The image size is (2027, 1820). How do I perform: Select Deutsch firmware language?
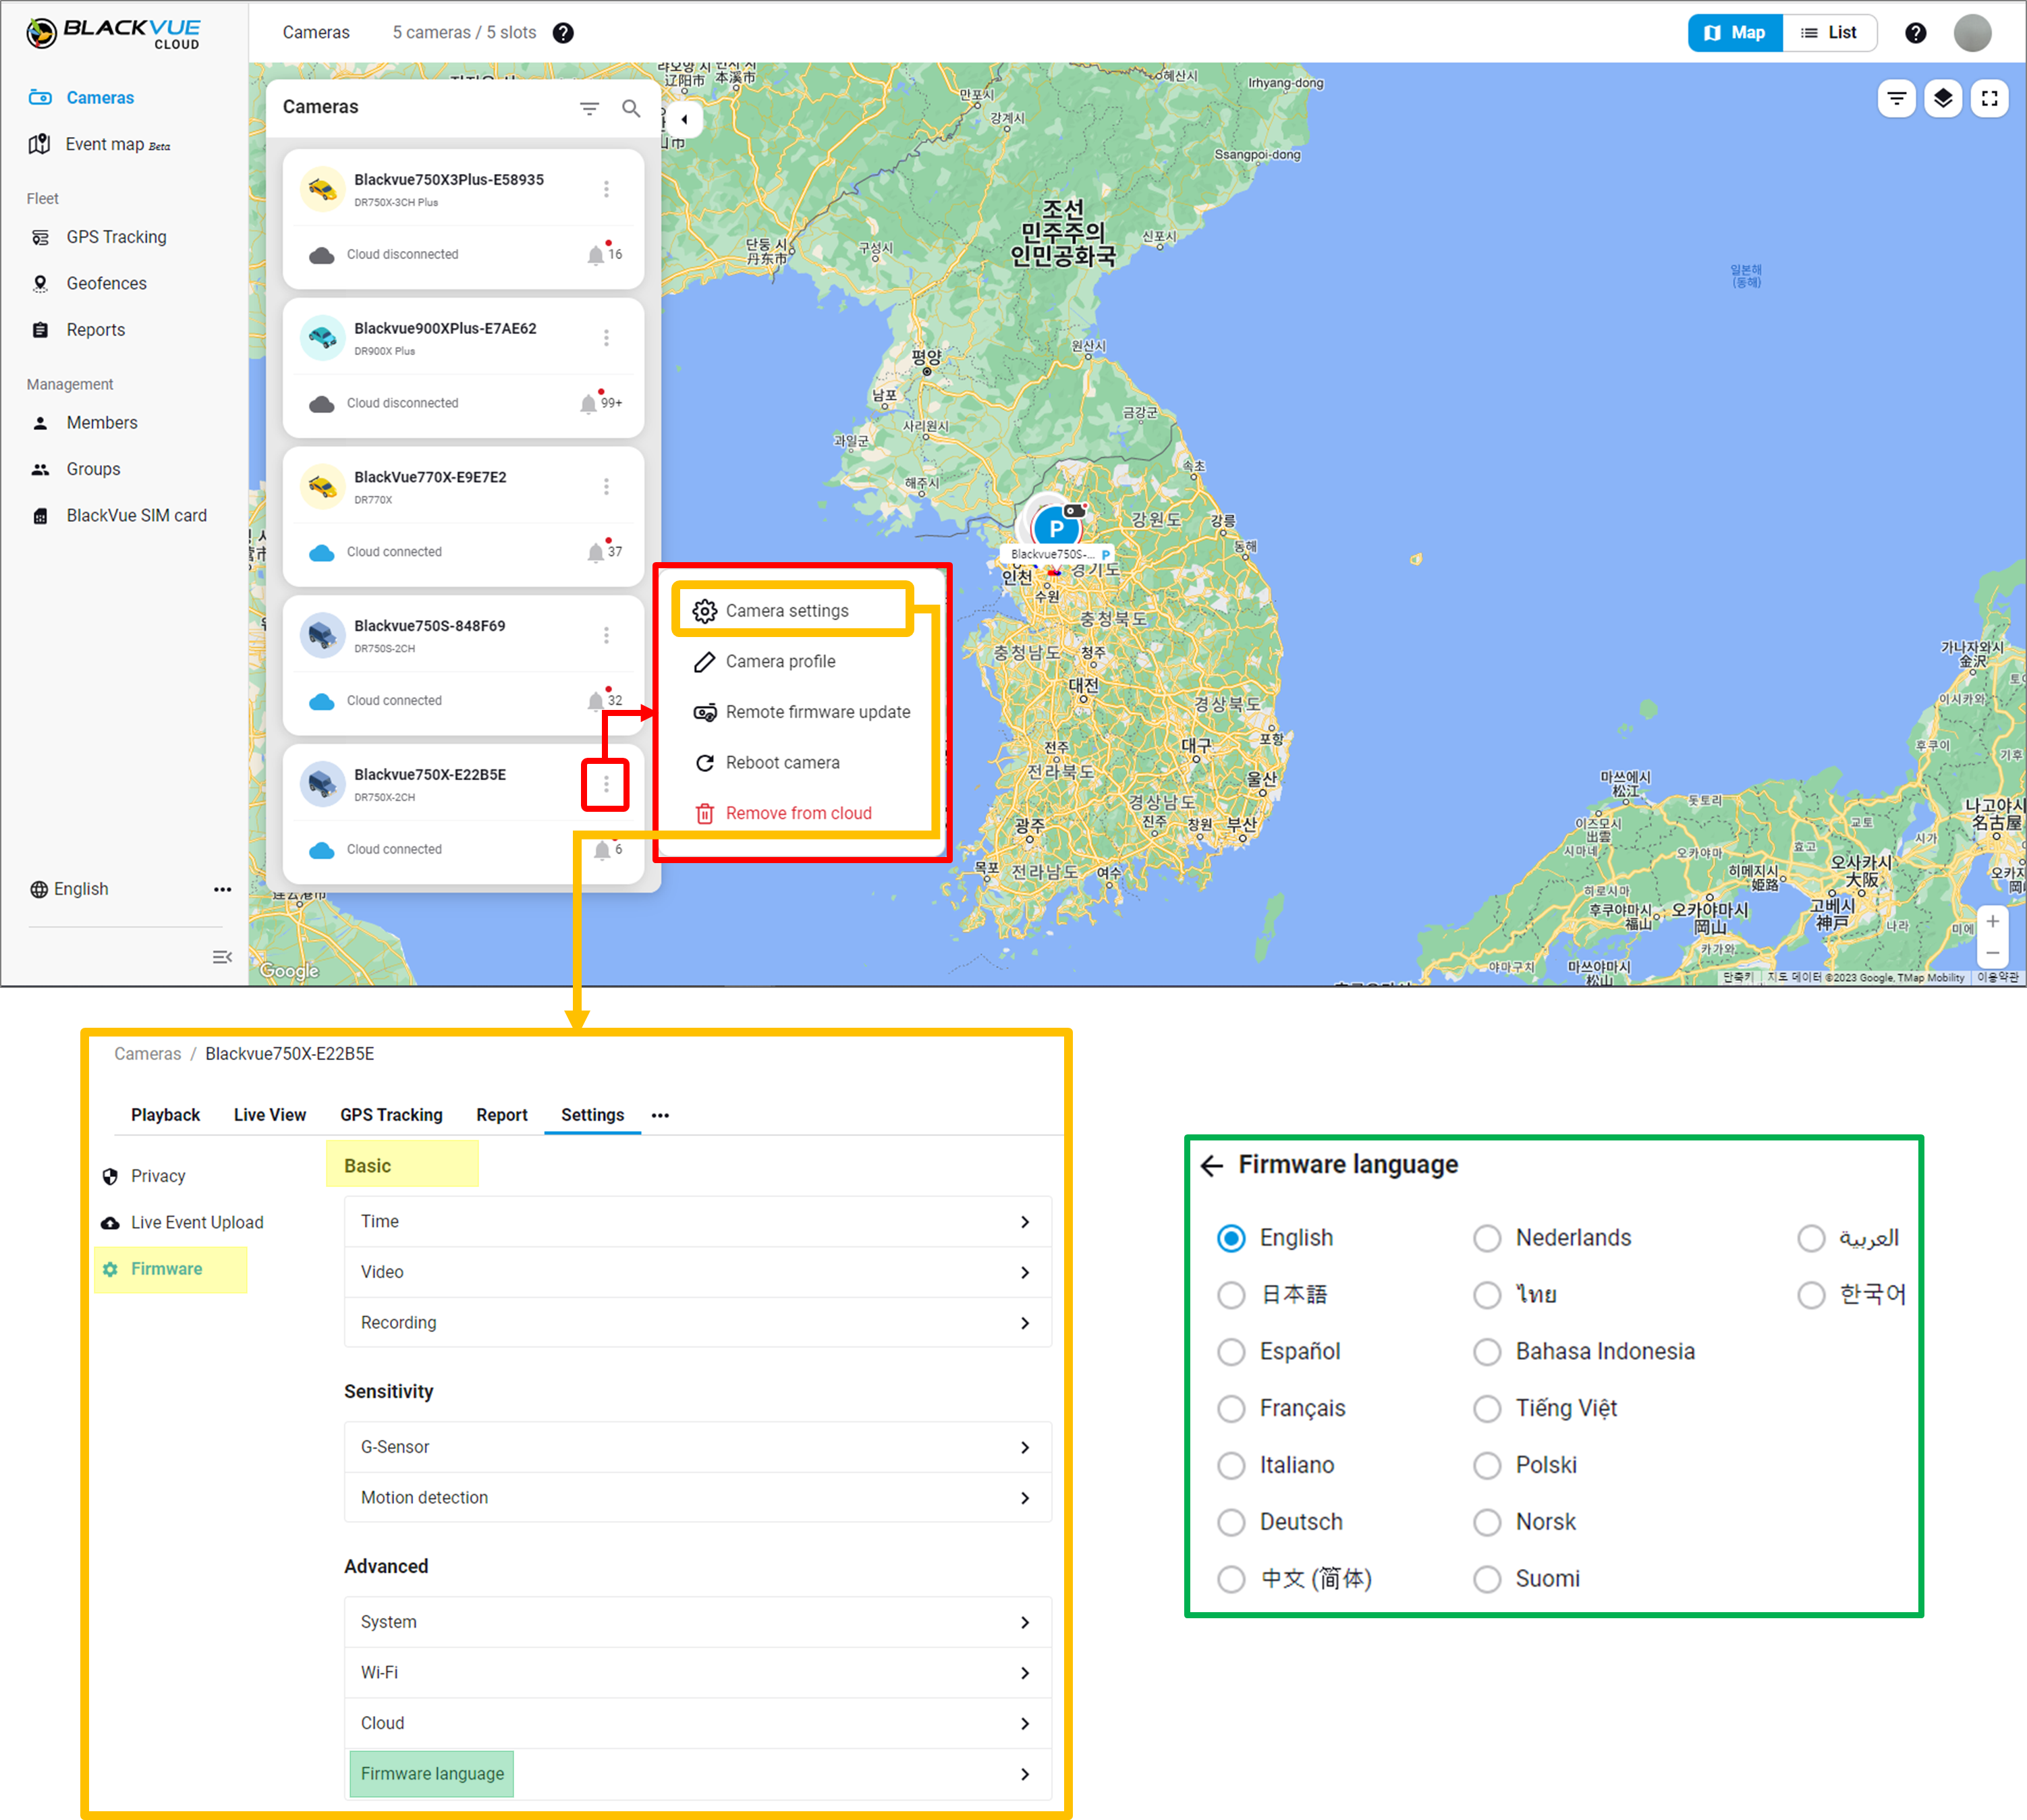click(x=1231, y=1523)
